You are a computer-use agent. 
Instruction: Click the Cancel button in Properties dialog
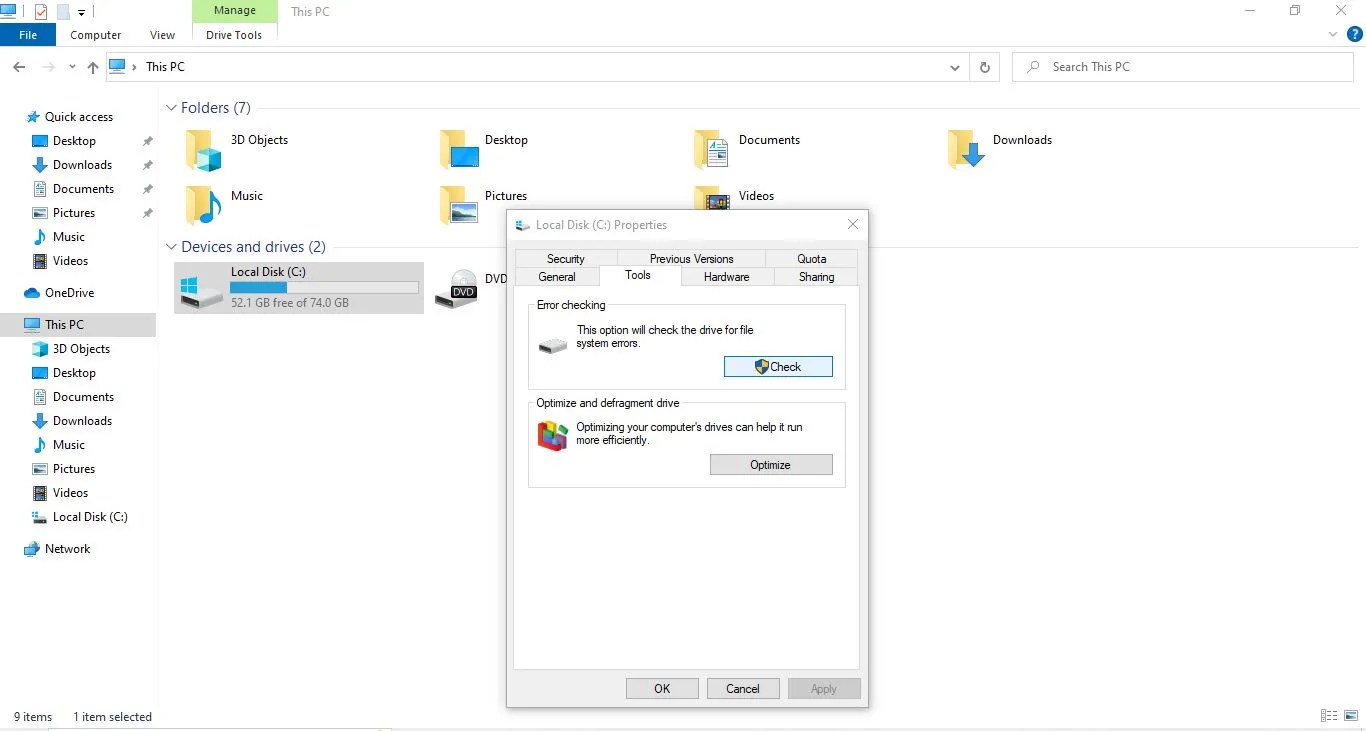tap(743, 688)
